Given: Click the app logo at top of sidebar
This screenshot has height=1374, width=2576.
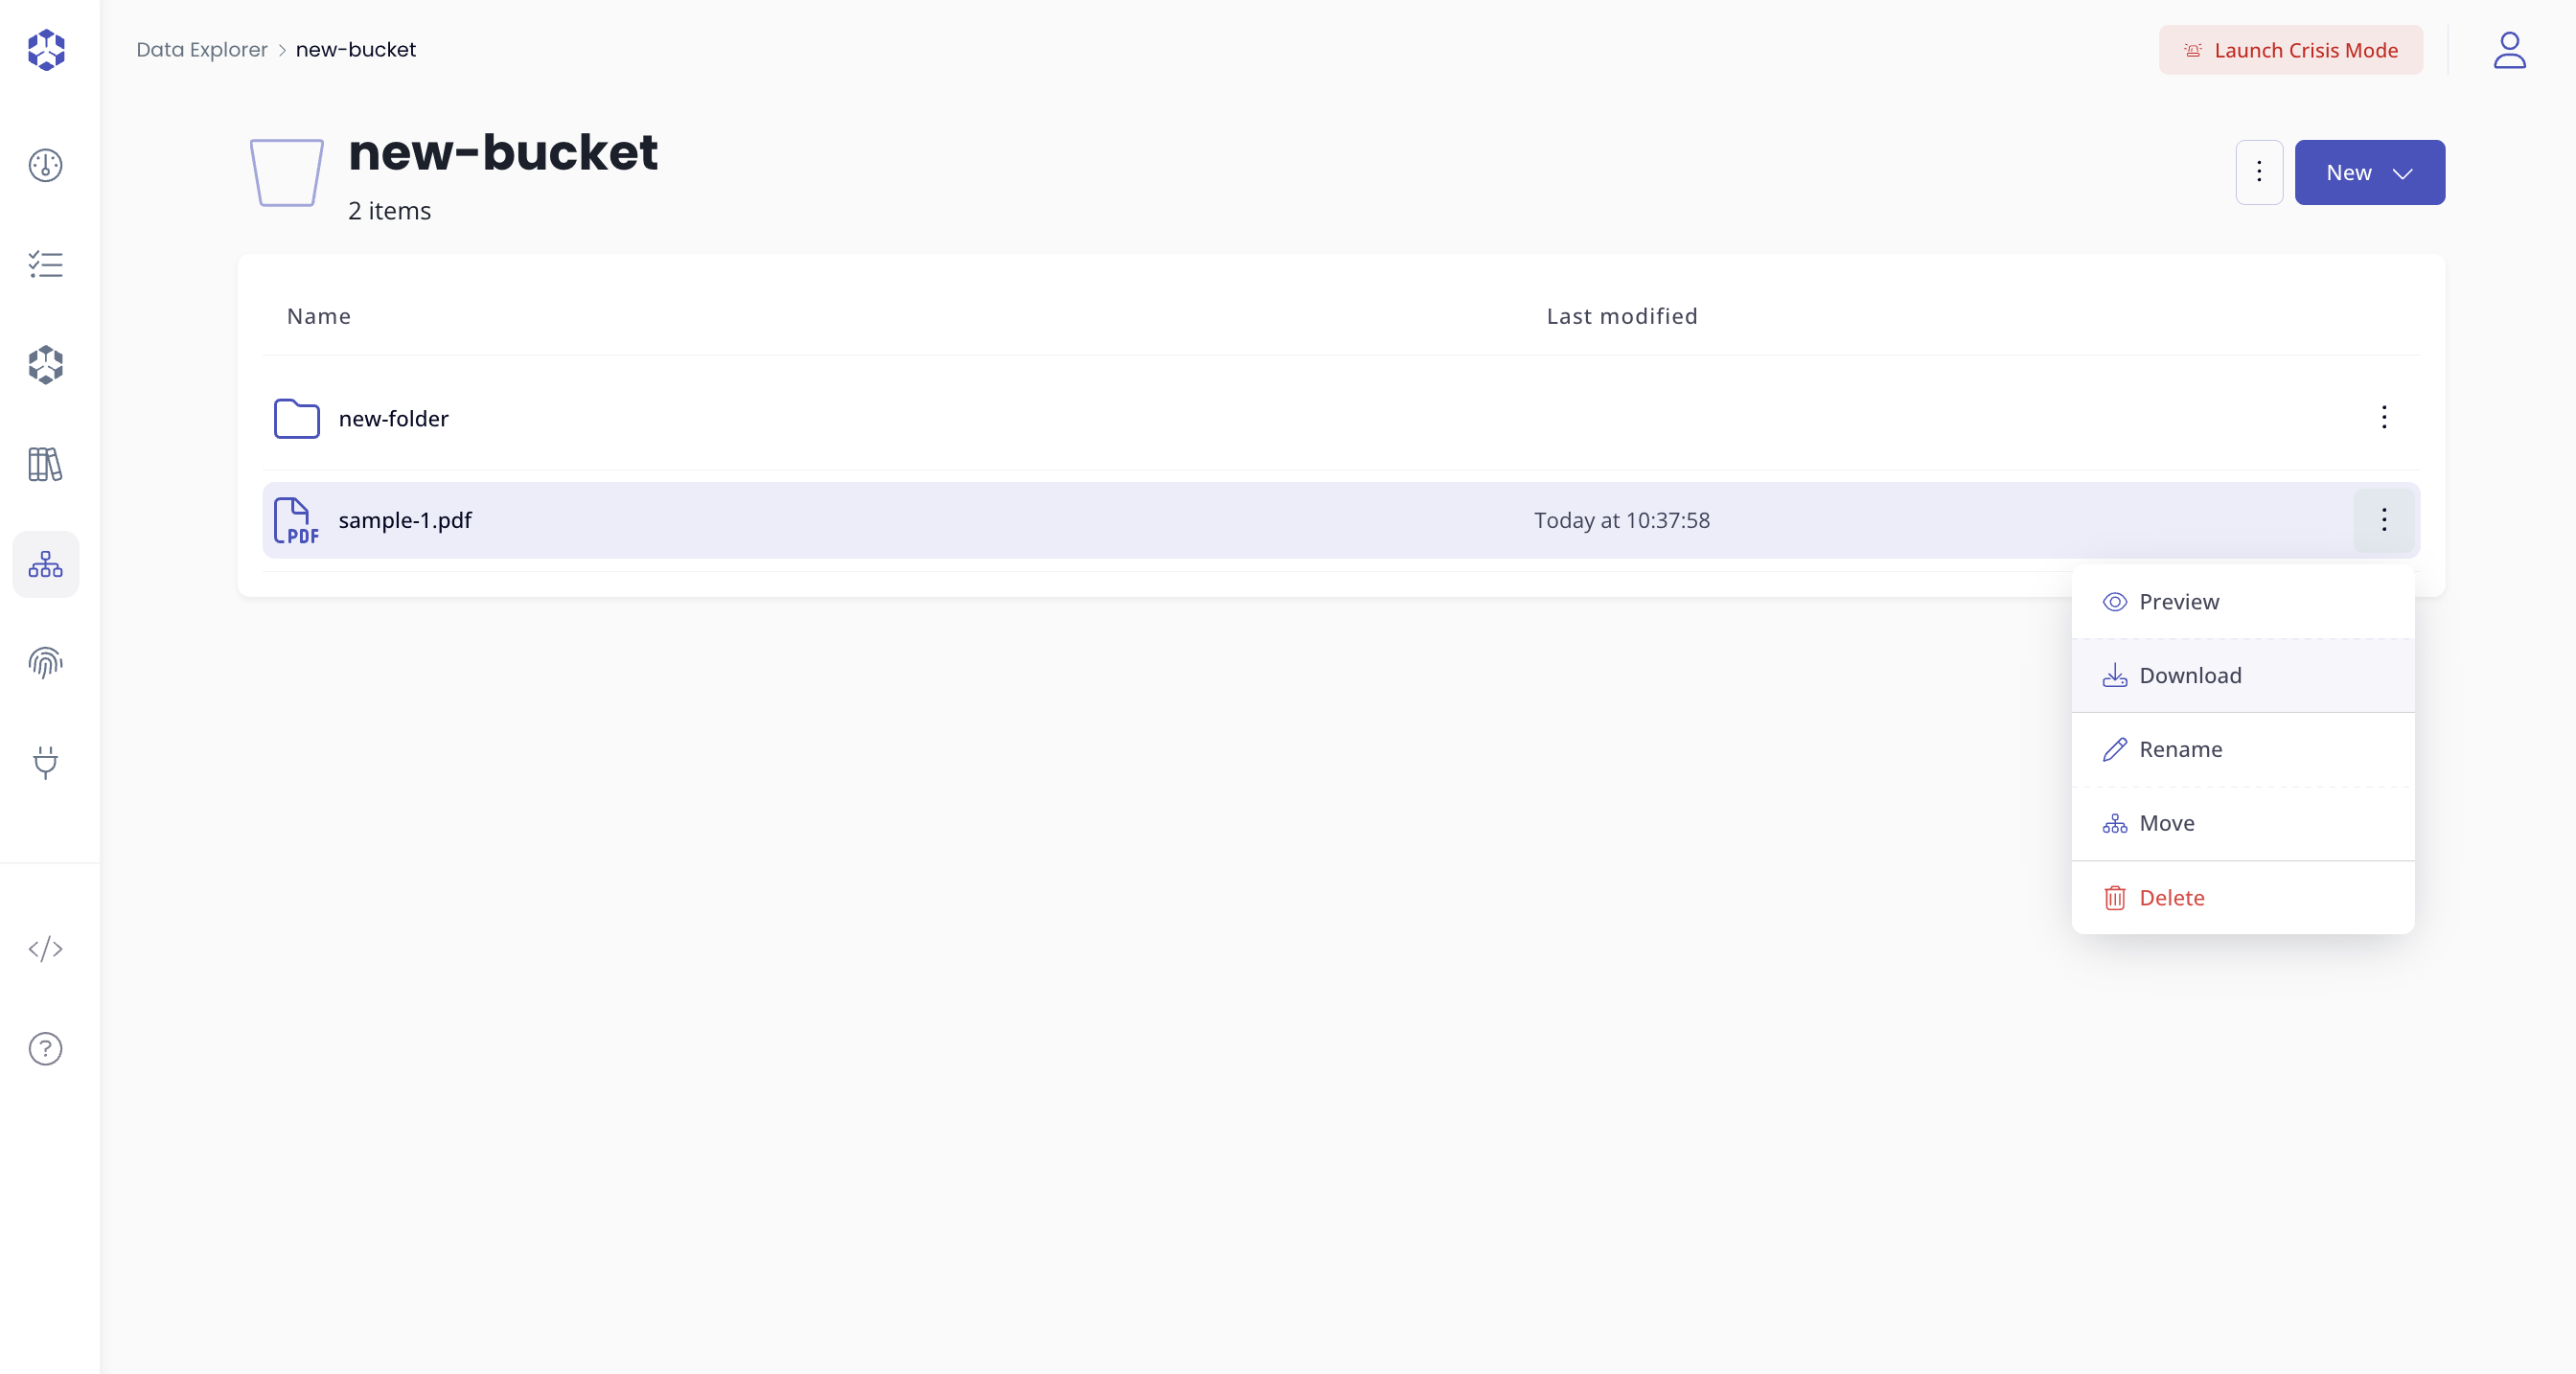Looking at the screenshot, I should (x=45, y=50).
